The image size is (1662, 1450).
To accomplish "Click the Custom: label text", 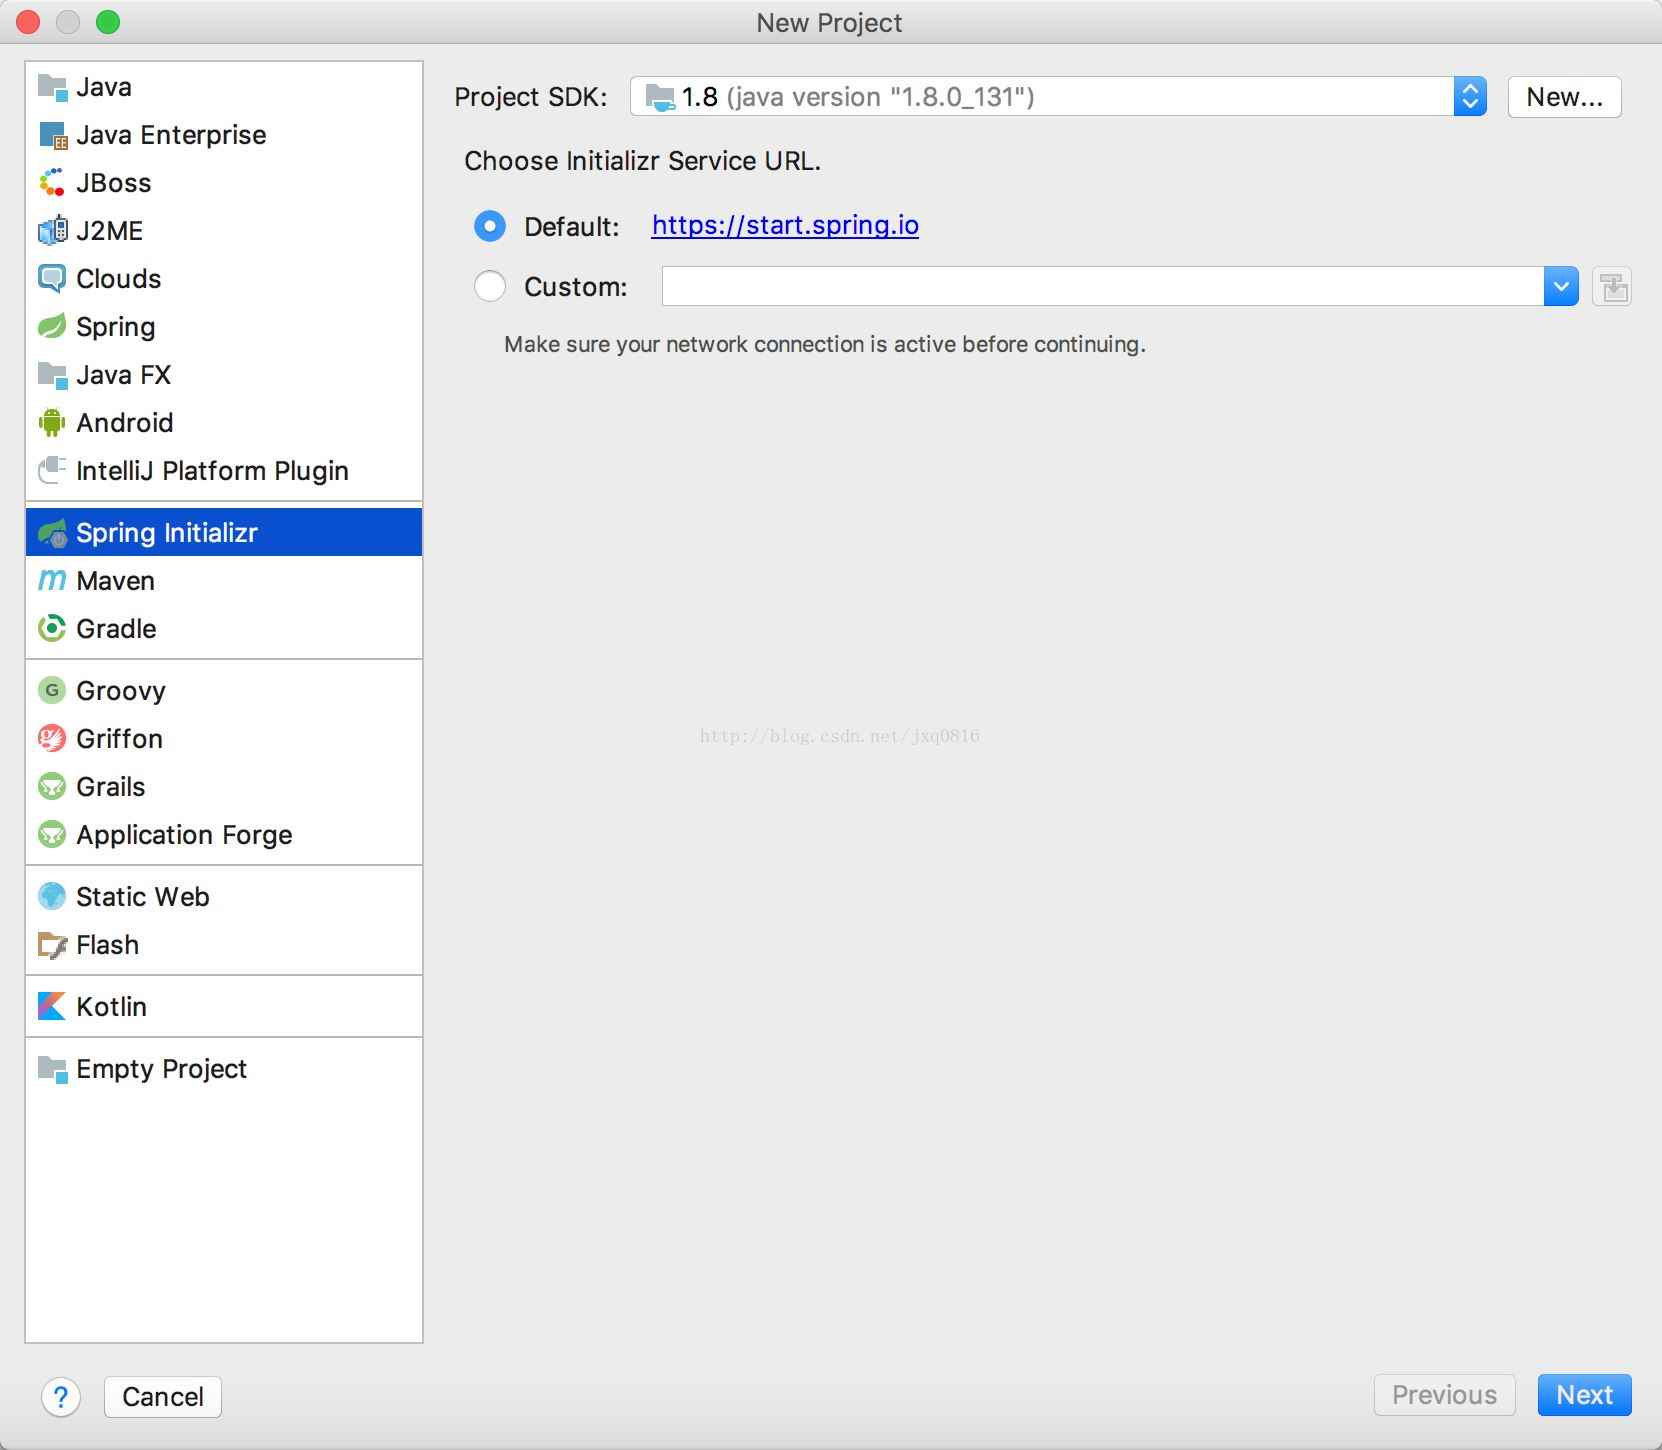I will coord(576,287).
